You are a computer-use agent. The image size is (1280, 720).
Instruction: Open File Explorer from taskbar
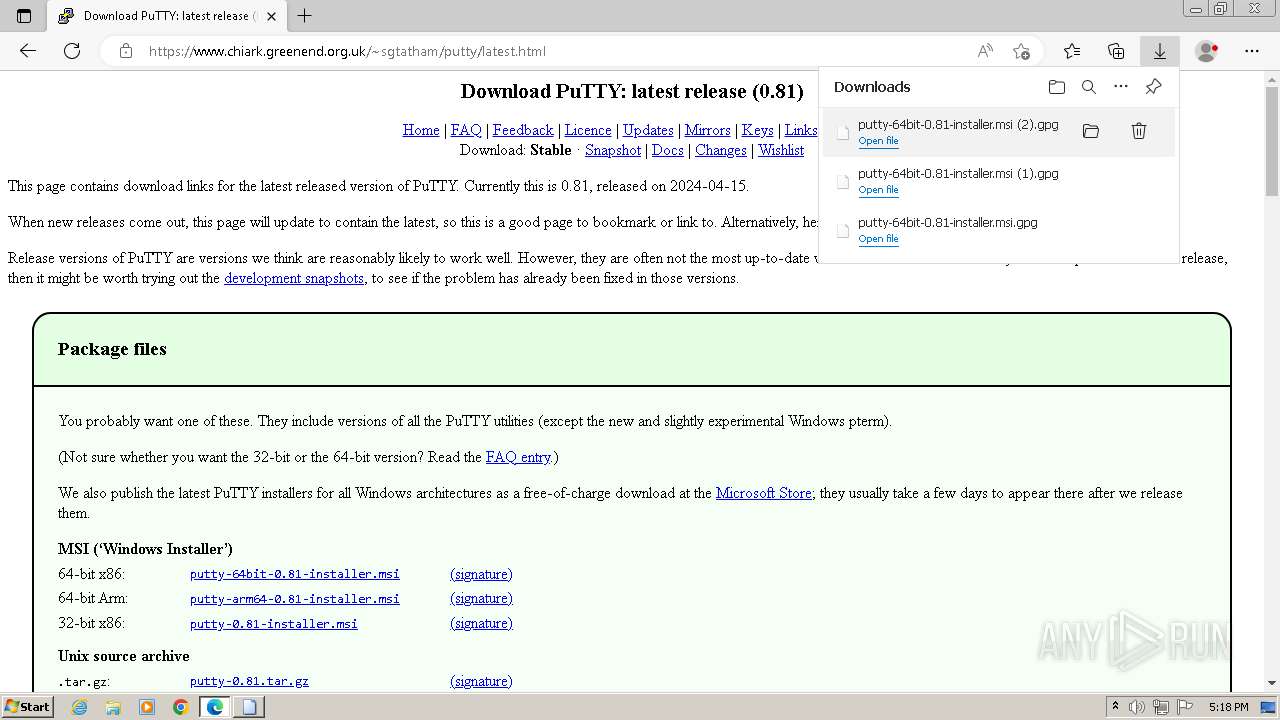tap(113, 707)
